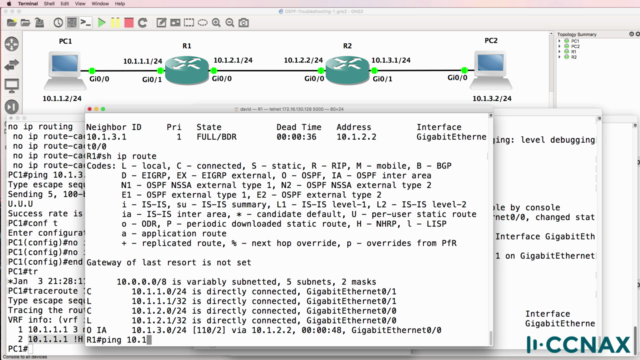The height and width of the screenshot is (360, 640).
Task: Expand PC2 in Topology Summary
Action: [x=559, y=46]
